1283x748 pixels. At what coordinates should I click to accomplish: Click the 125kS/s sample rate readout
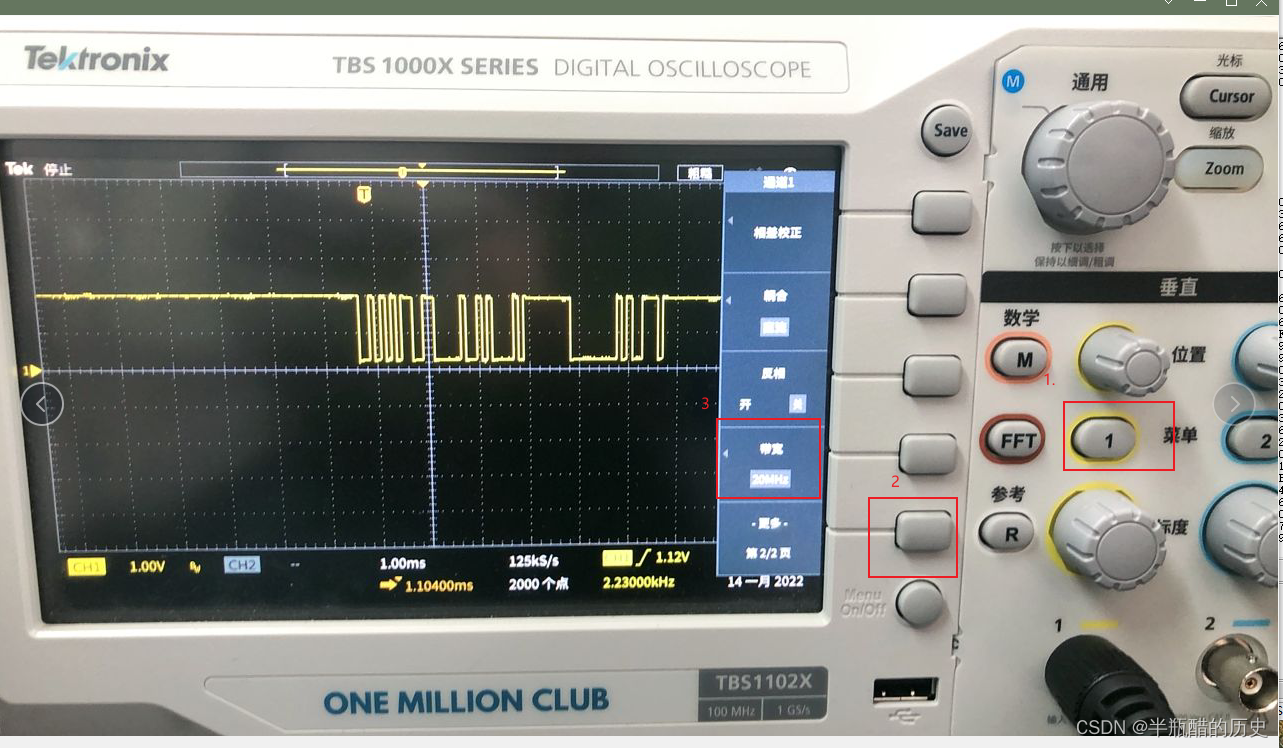coord(536,561)
